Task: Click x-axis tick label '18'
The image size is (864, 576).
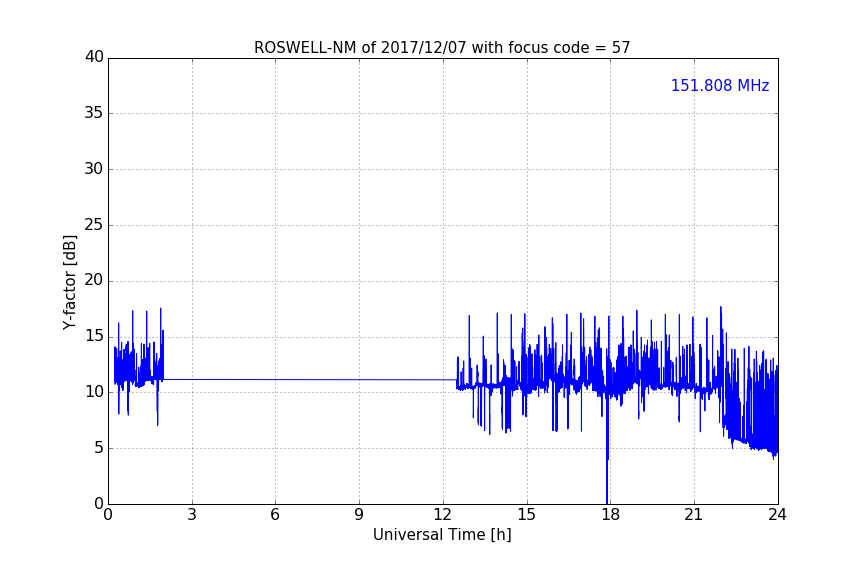Action: click(611, 515)
